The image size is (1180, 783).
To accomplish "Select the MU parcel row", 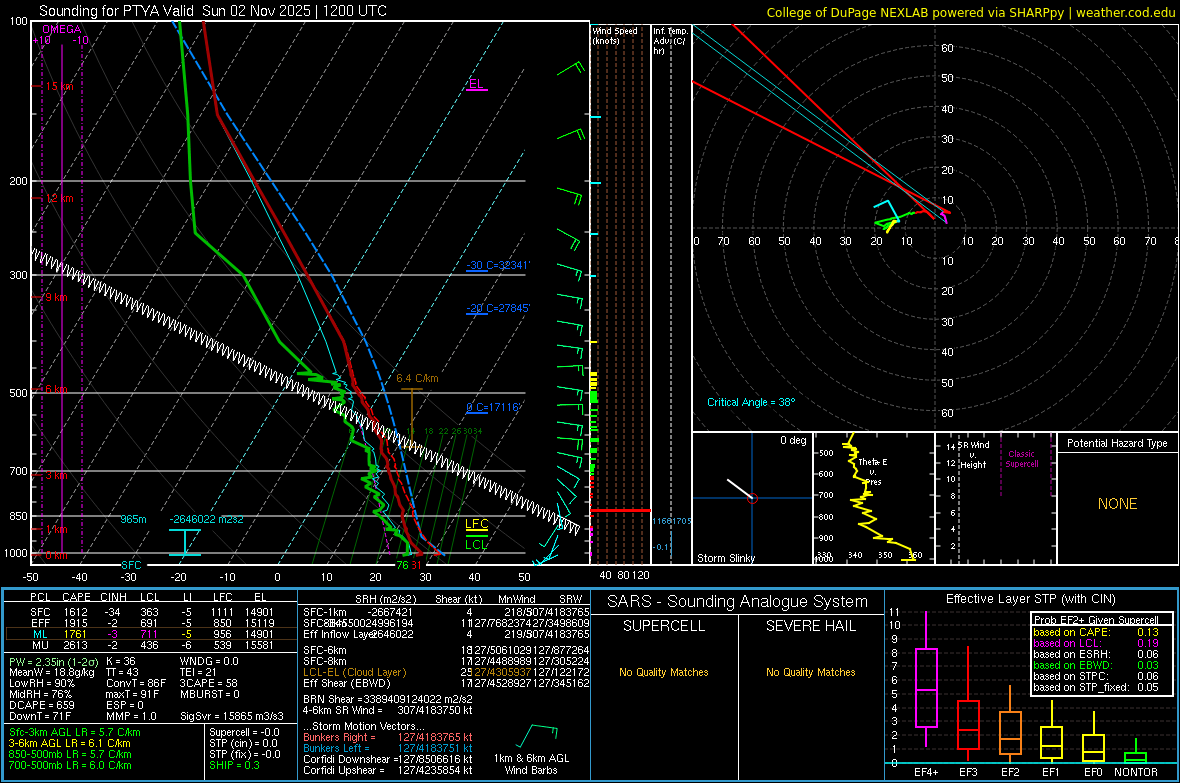I will [x=151, y=645].
